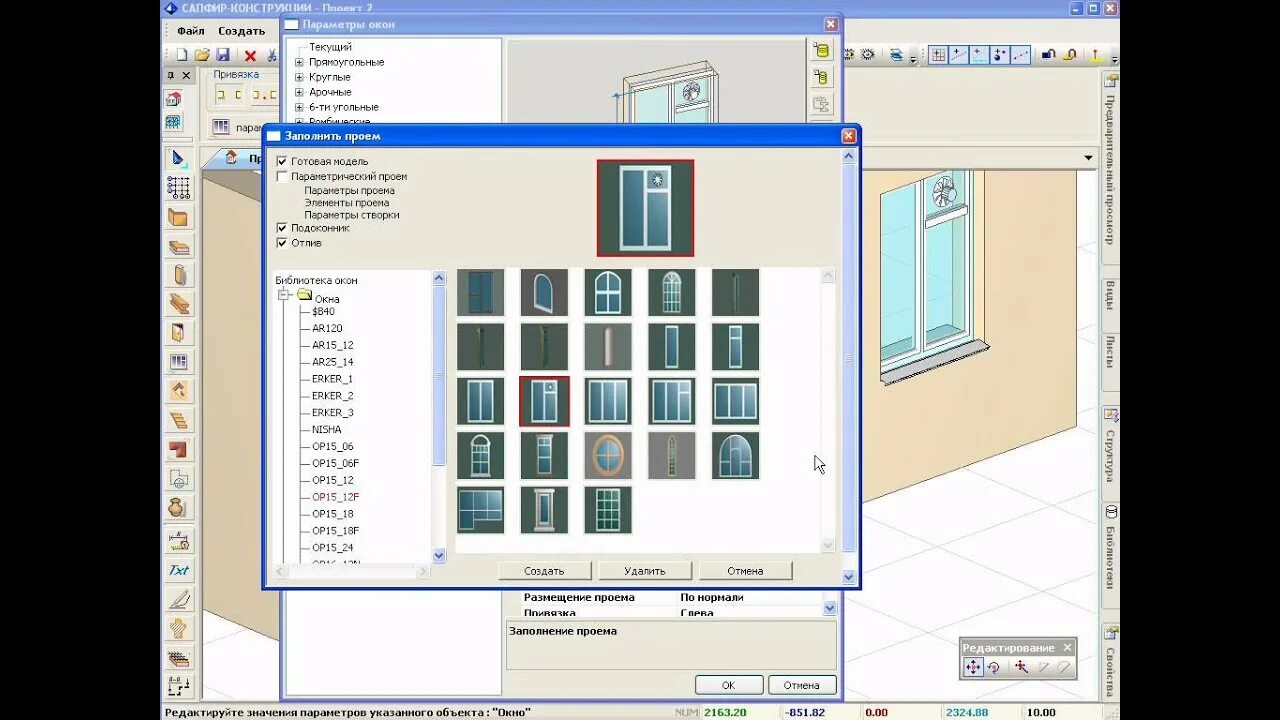The image size is (1280, 720).
Task: Activate the wall creation tool
Action: (178, 217)
